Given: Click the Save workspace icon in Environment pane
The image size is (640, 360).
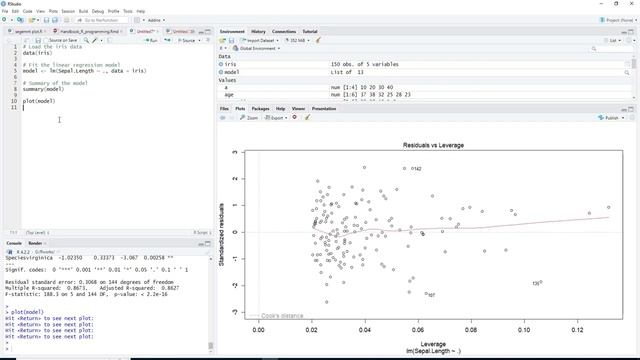Looking at the screenshot, I should [x=231, y=40].
